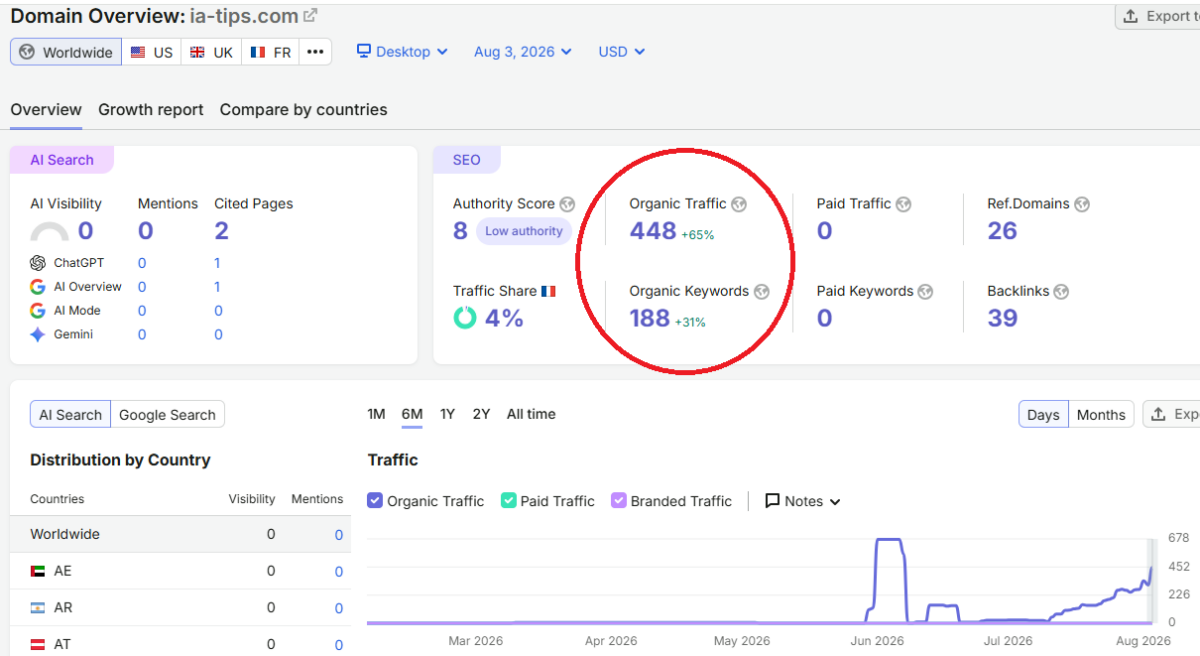
Task: Open the Growth report tab
Action: coord(151,110)
